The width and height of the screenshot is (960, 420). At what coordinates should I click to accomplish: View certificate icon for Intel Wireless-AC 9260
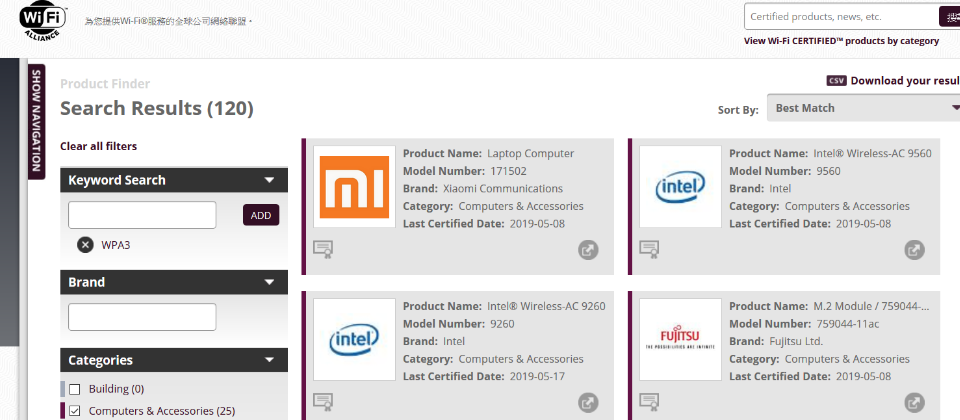[323, 402]
